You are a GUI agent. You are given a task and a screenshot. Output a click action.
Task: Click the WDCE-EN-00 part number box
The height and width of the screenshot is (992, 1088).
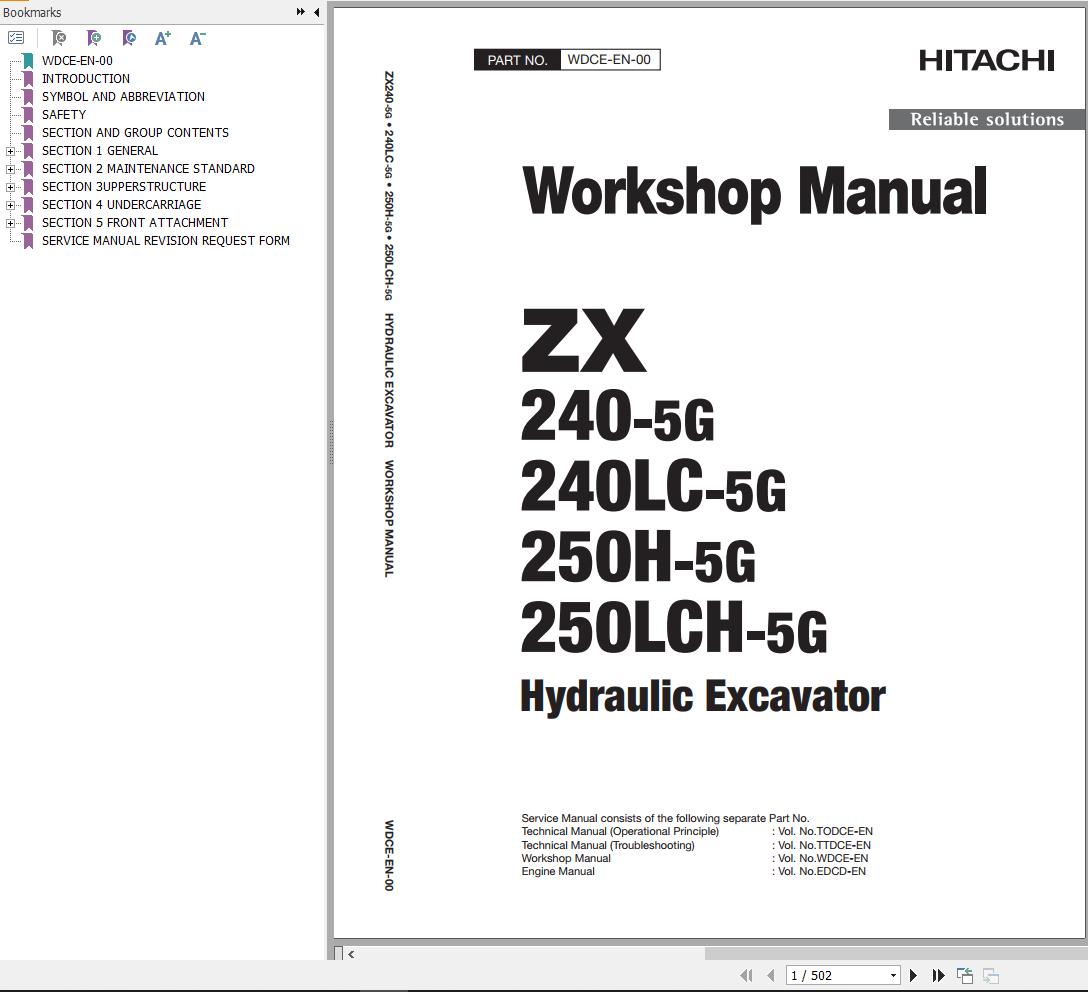click(609, 60)
